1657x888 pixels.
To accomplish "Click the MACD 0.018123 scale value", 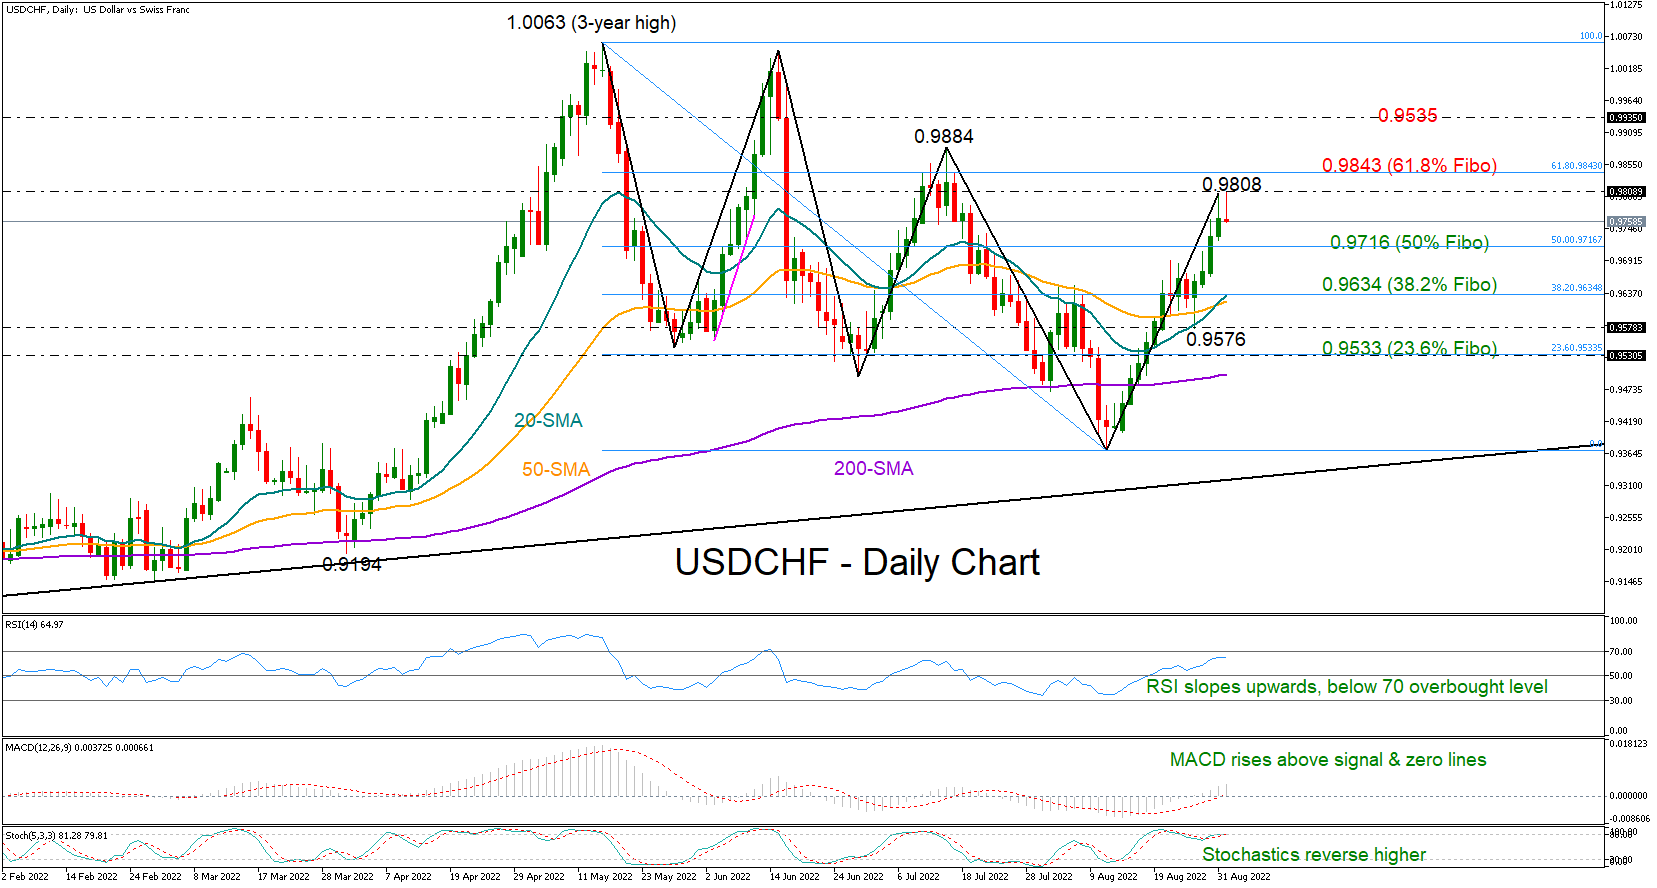I will coord(1628,743).
